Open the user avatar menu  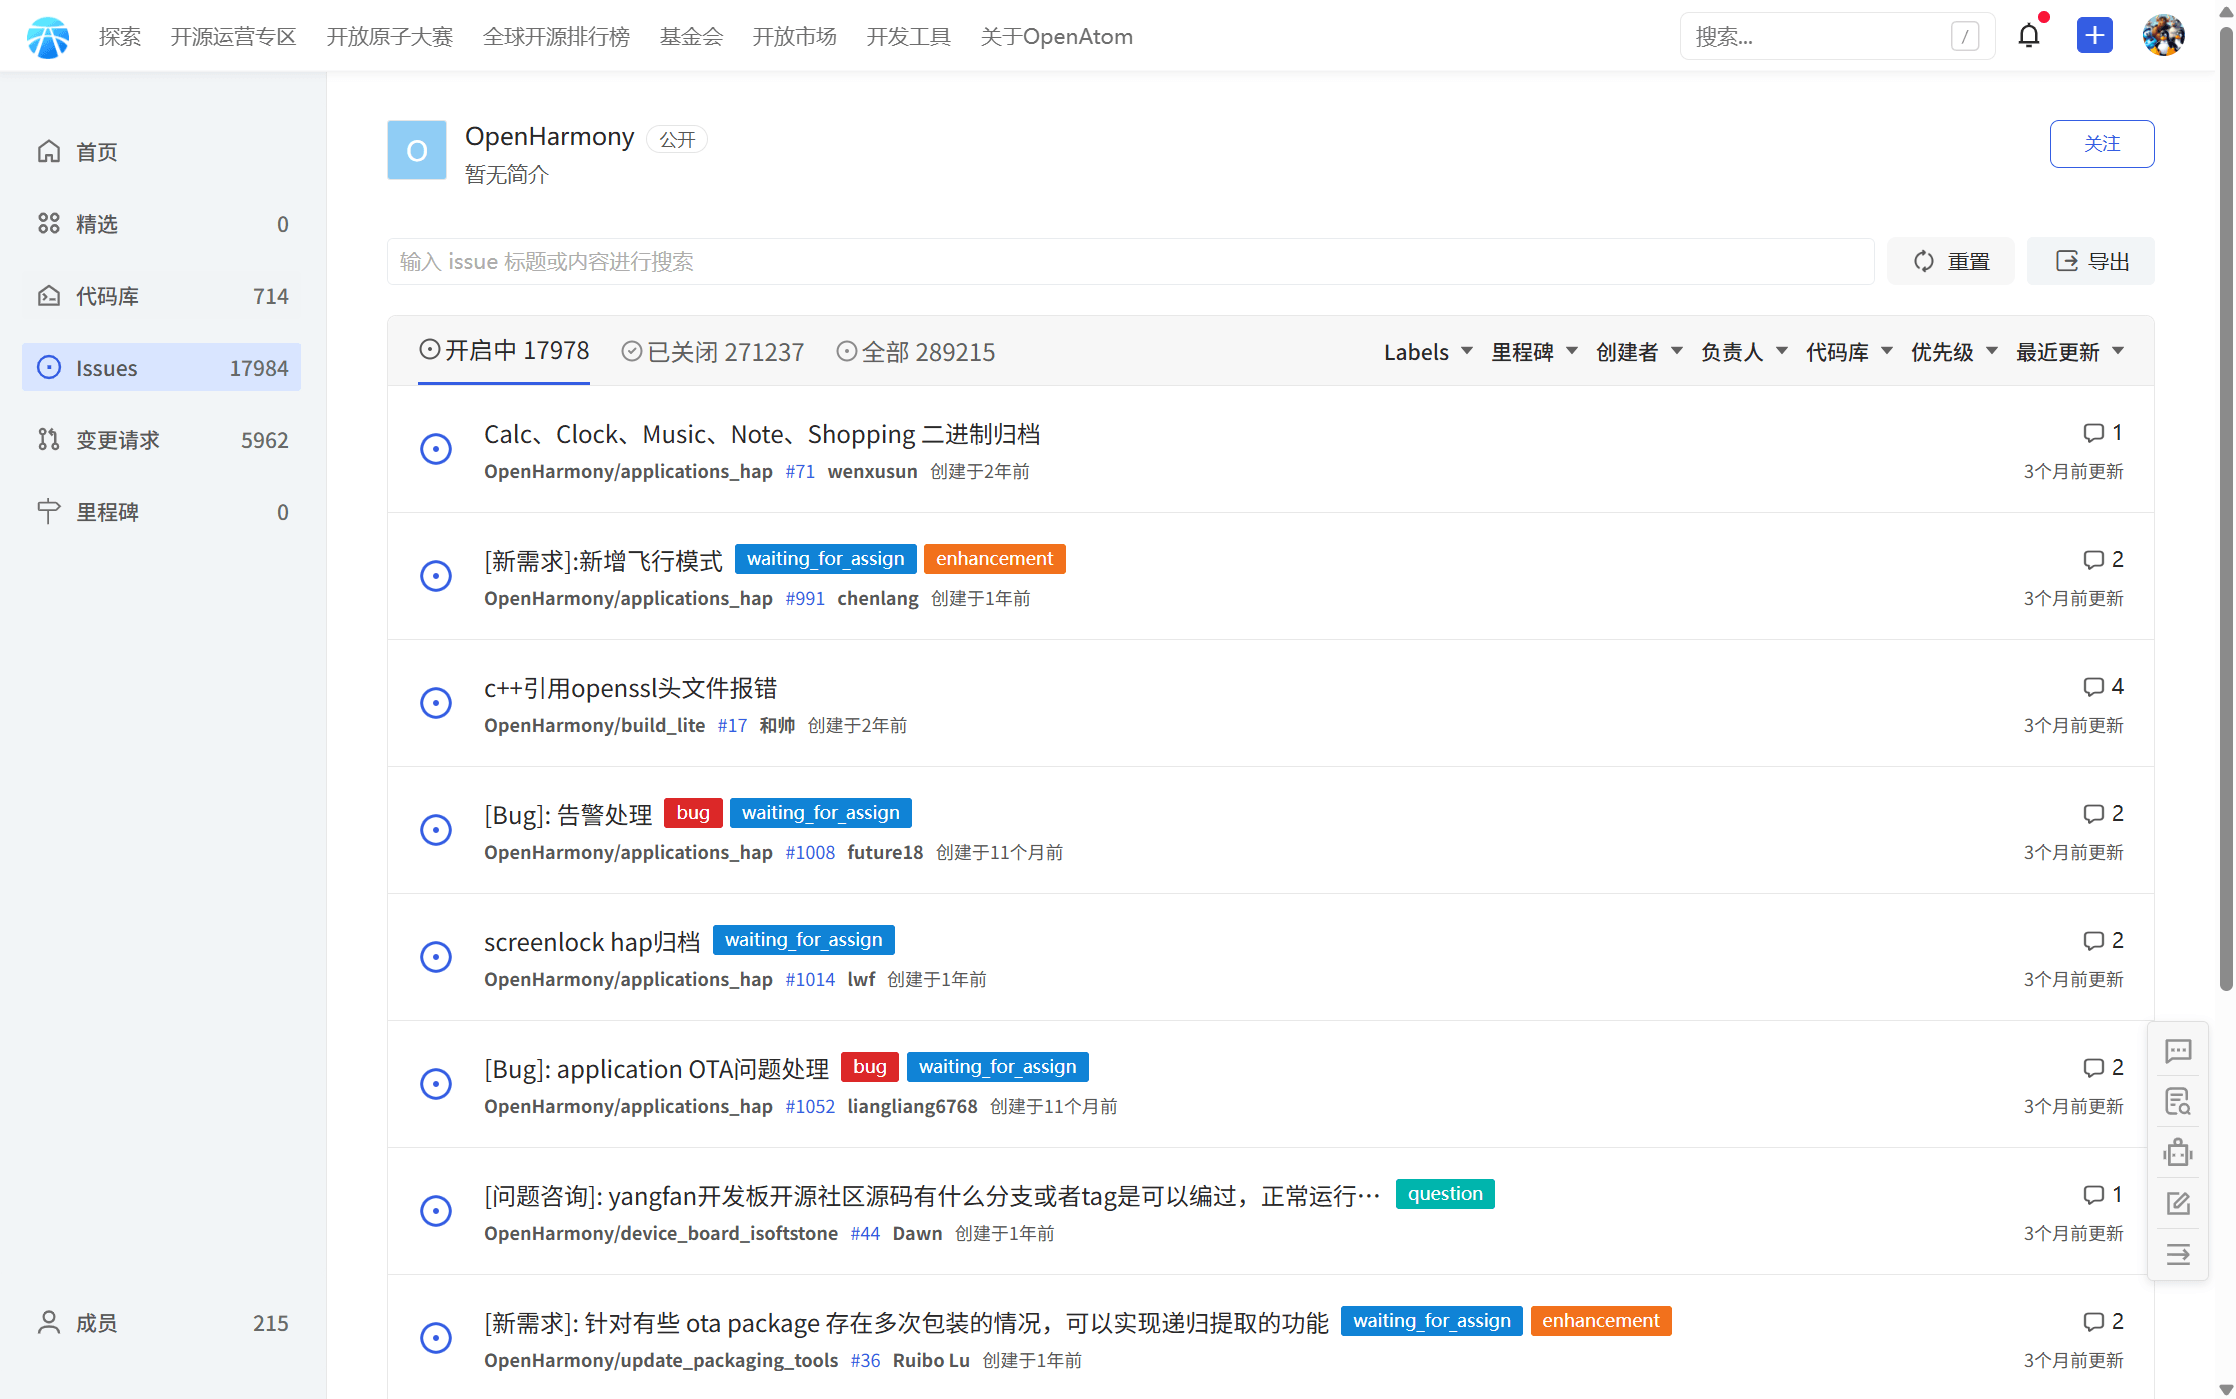pyautogui.click(x=2163, y=36)
